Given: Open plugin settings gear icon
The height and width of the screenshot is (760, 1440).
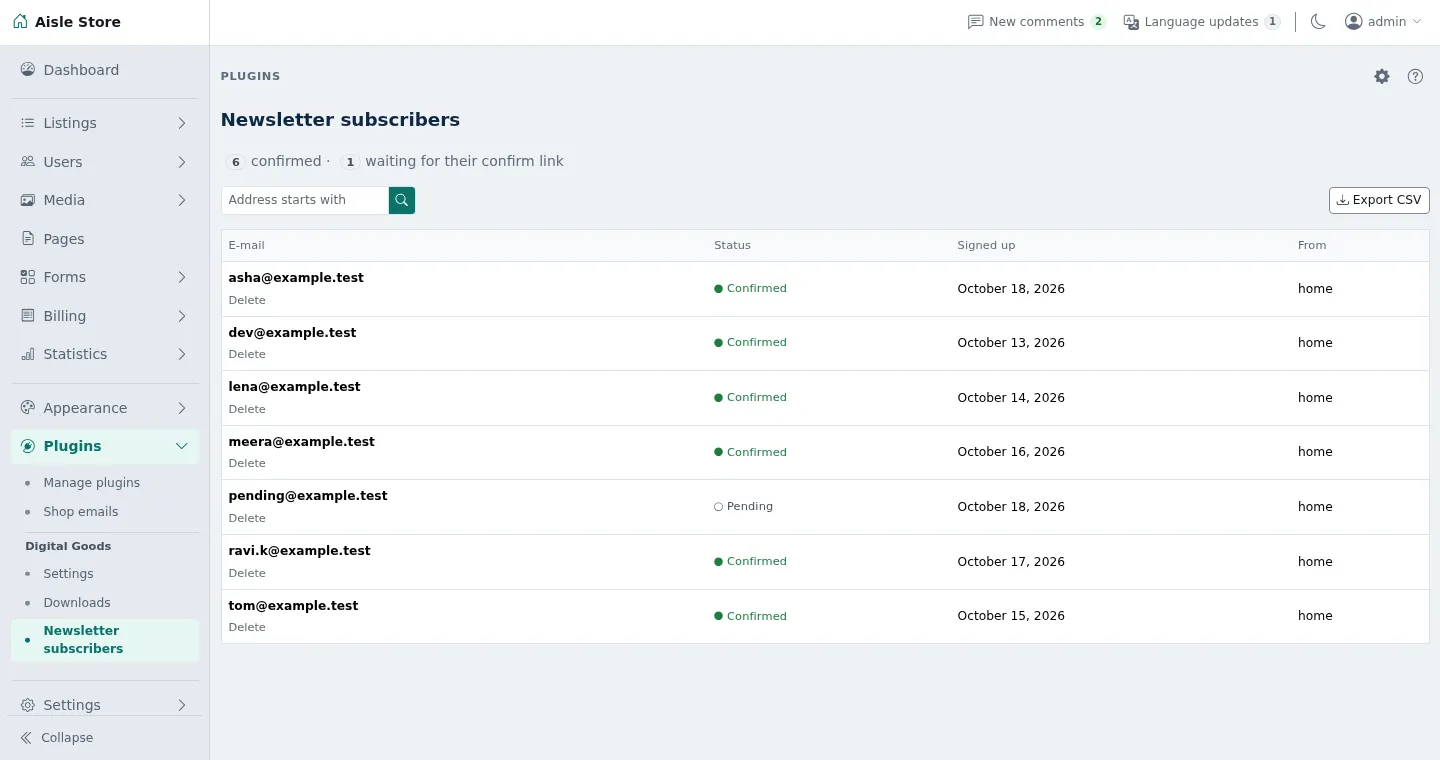Looking at the screenshot, I should click(x=1382, y=76).
